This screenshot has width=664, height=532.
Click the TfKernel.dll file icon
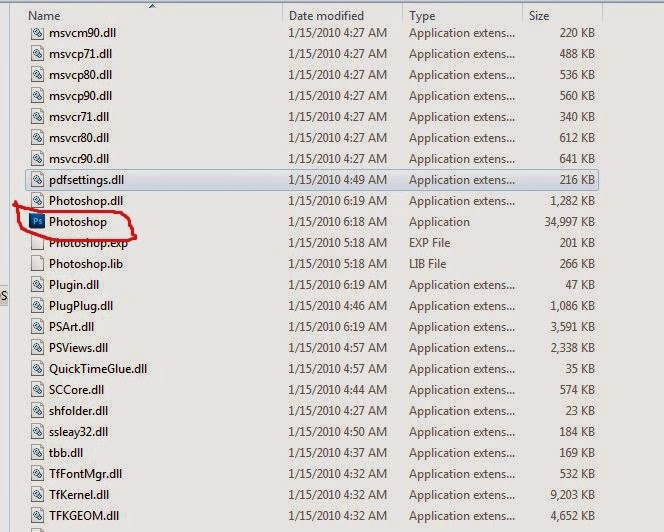pos(37,495)
